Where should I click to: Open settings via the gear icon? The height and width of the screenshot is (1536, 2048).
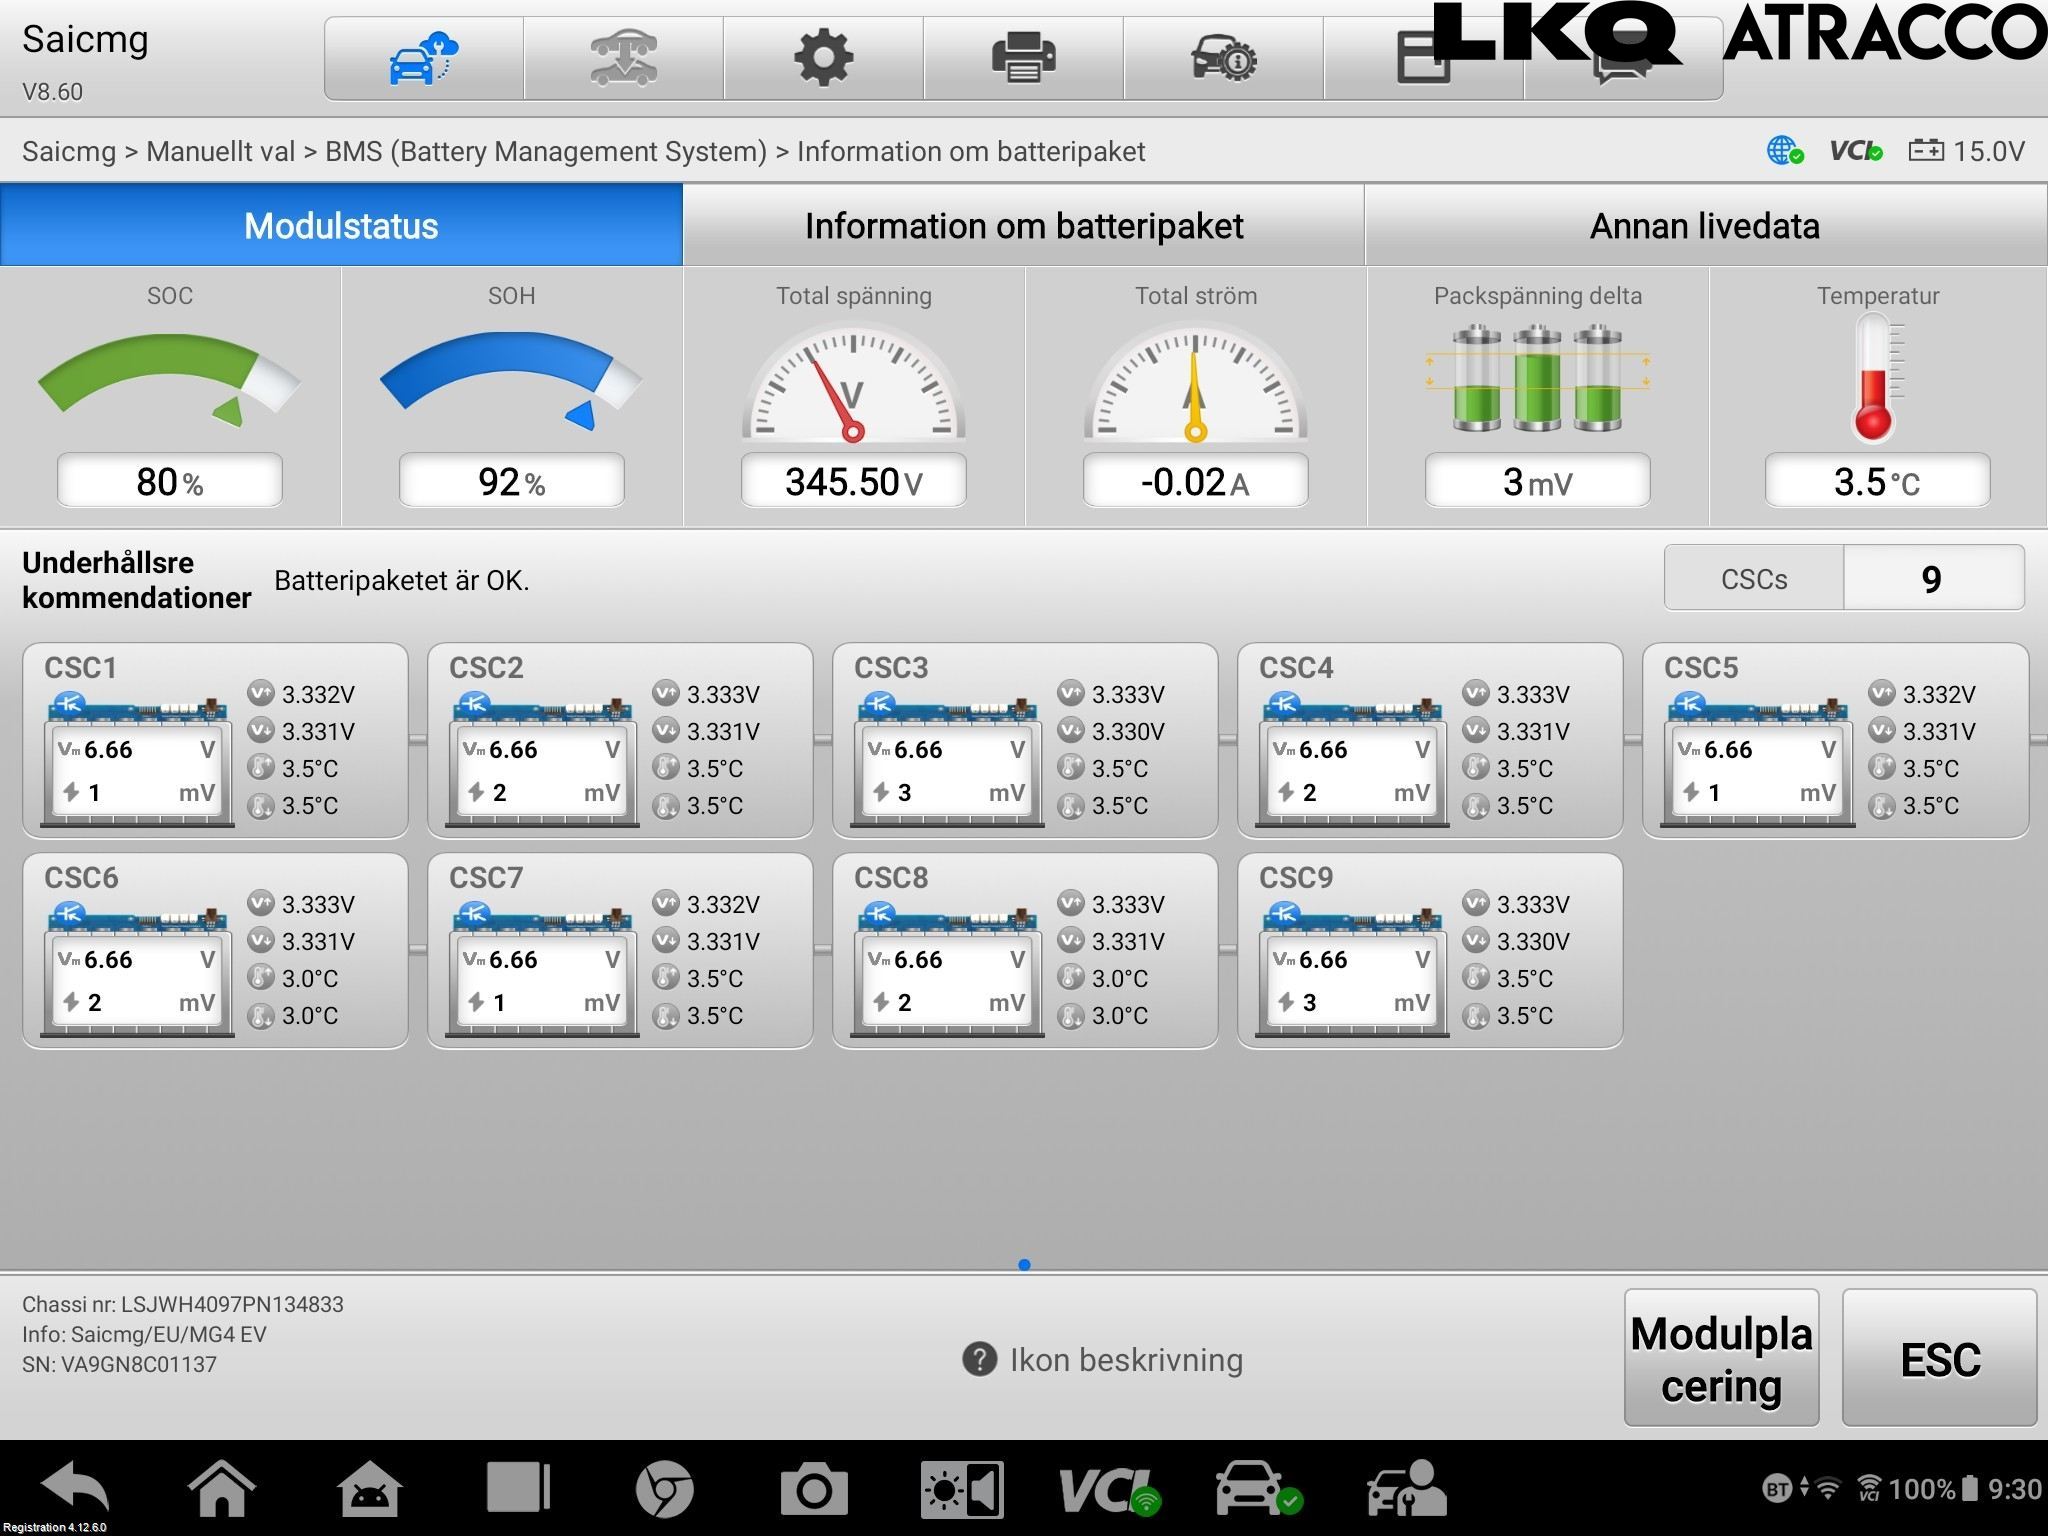click(x=823, y=58)
